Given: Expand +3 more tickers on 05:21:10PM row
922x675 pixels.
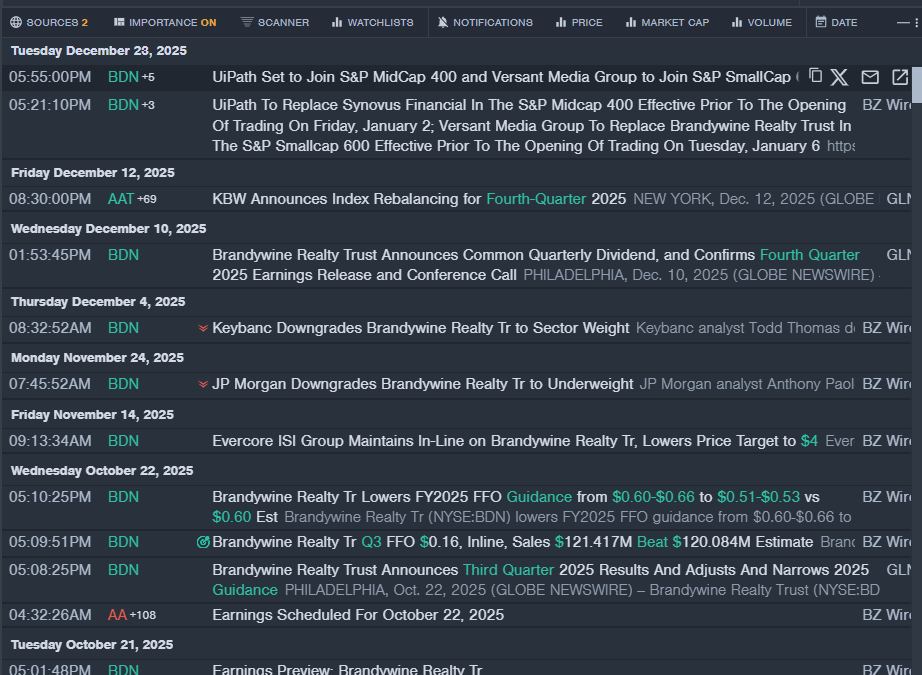Looking at the screenshot, I should point(148,105).
